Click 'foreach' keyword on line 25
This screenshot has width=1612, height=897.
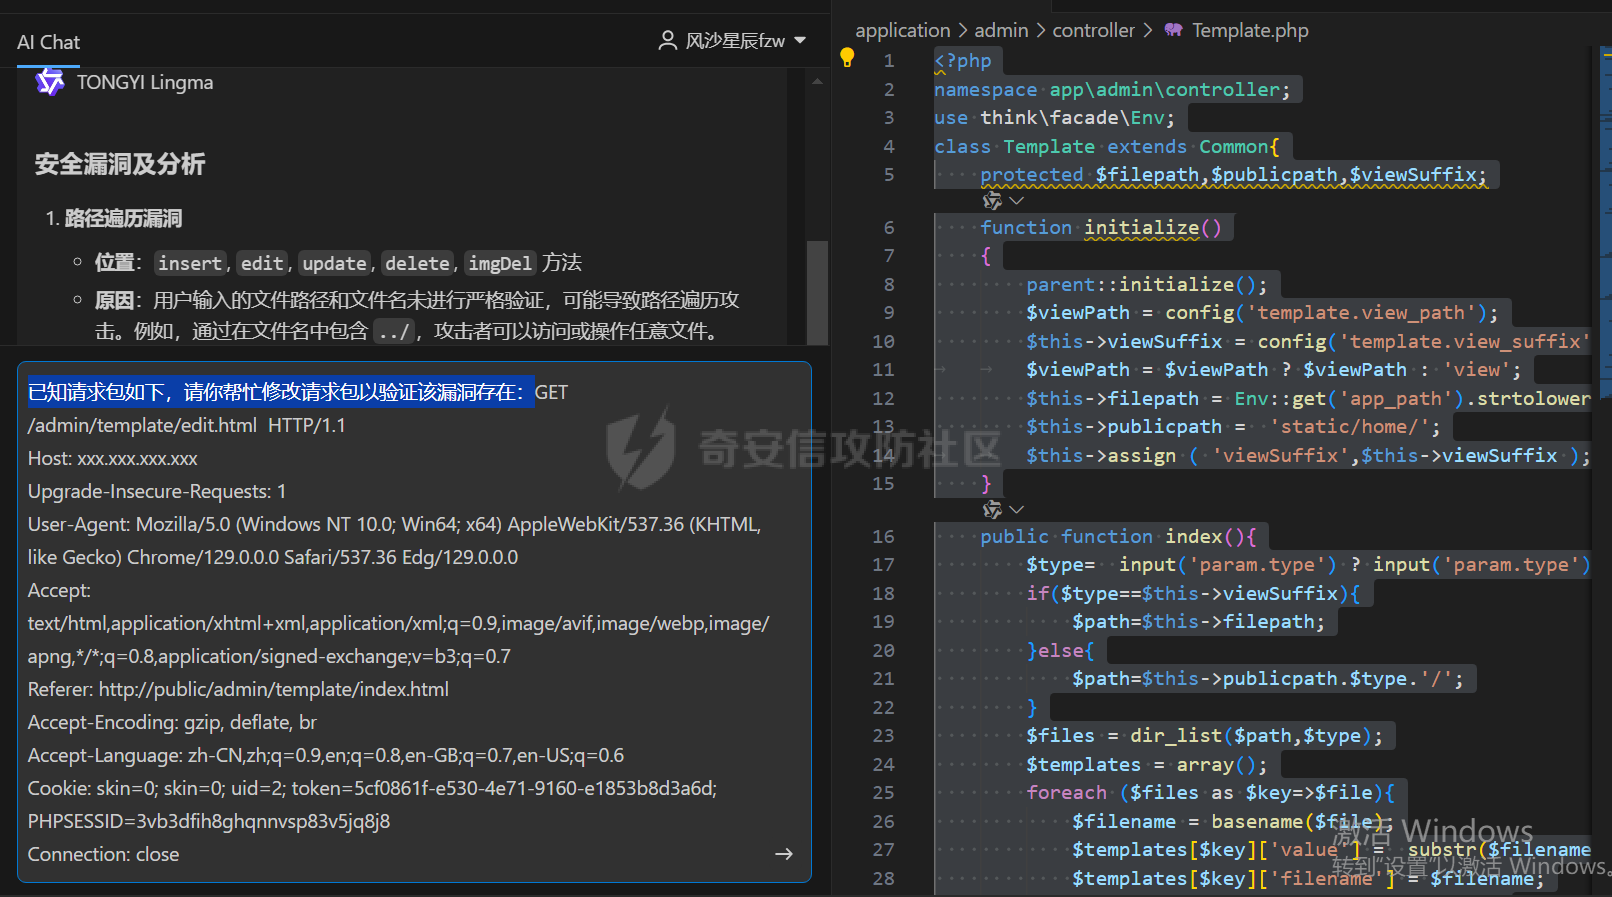coord(1066,793)
